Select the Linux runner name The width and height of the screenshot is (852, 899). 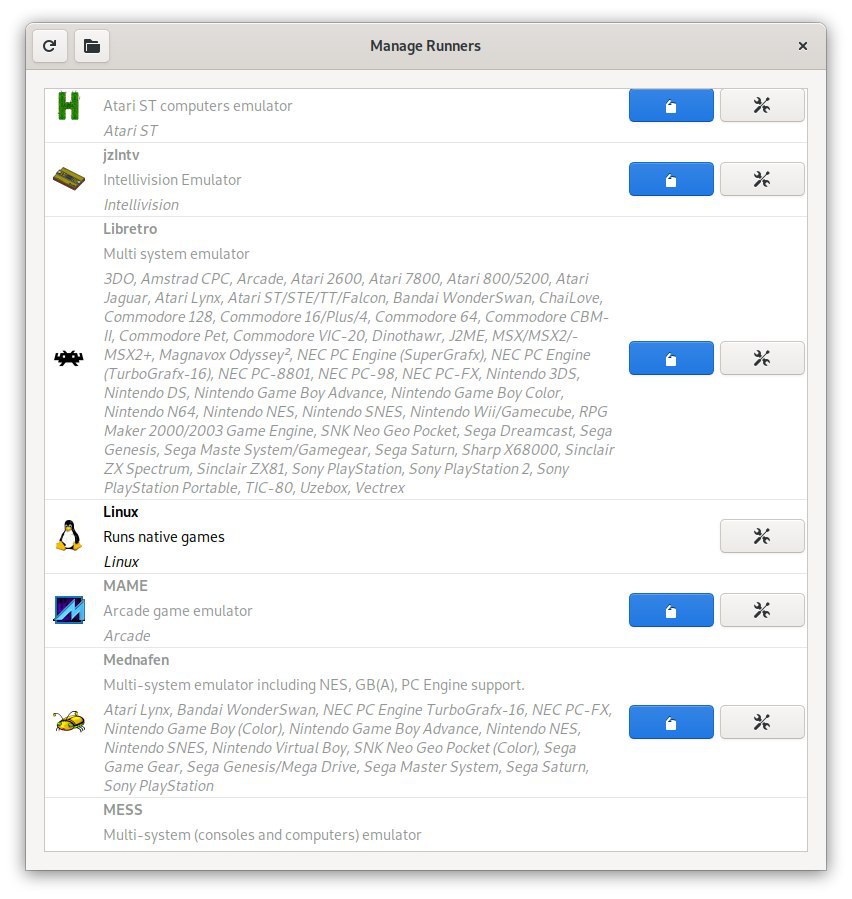[121, 512]
